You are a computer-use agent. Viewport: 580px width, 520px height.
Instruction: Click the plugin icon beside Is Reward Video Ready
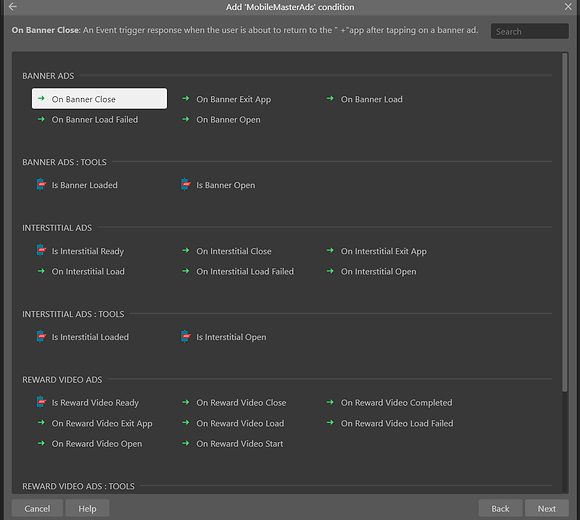[41, 402]
